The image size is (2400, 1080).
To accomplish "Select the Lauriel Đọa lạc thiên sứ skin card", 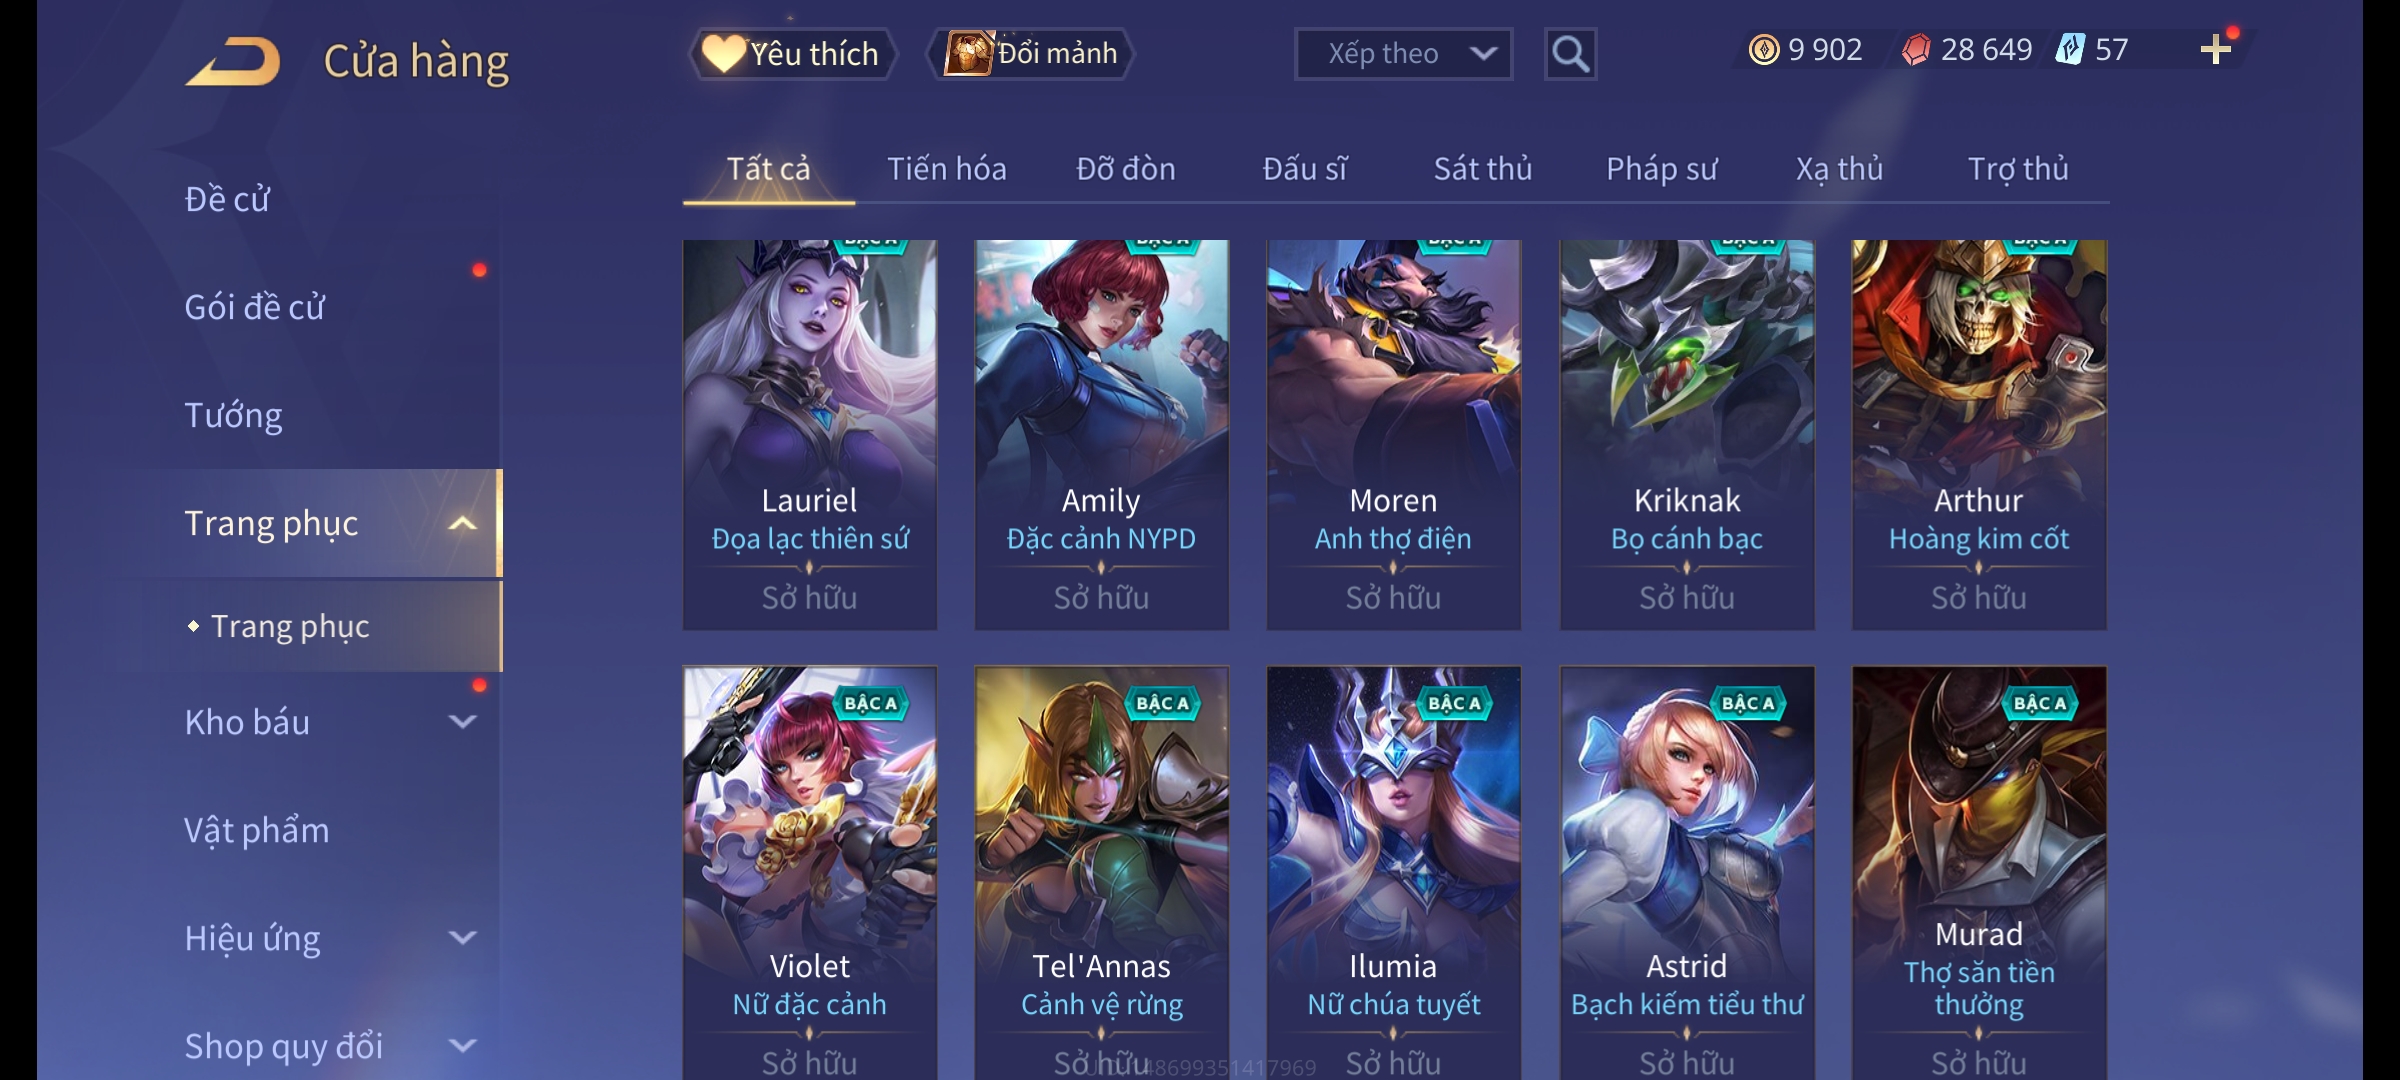I will click(810, 434).
